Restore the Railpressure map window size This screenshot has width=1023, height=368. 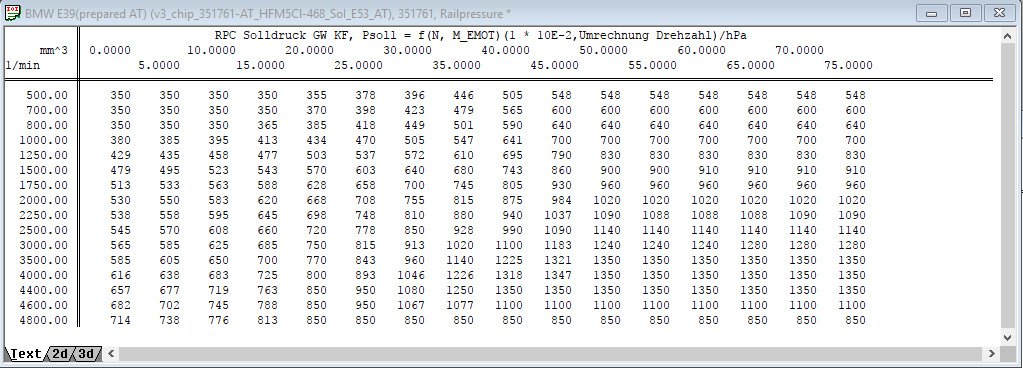[966, 13]
